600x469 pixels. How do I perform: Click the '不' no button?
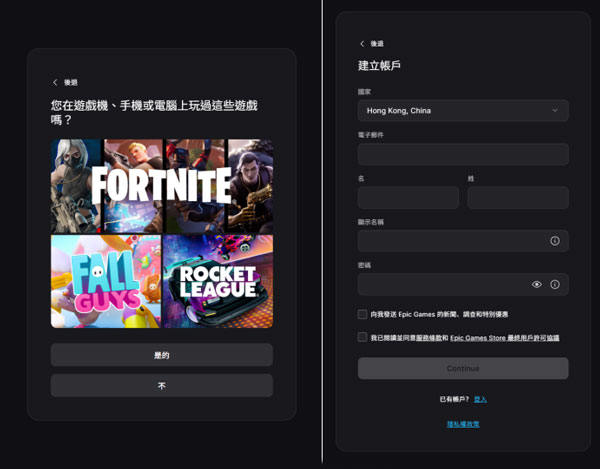[162, 386]
